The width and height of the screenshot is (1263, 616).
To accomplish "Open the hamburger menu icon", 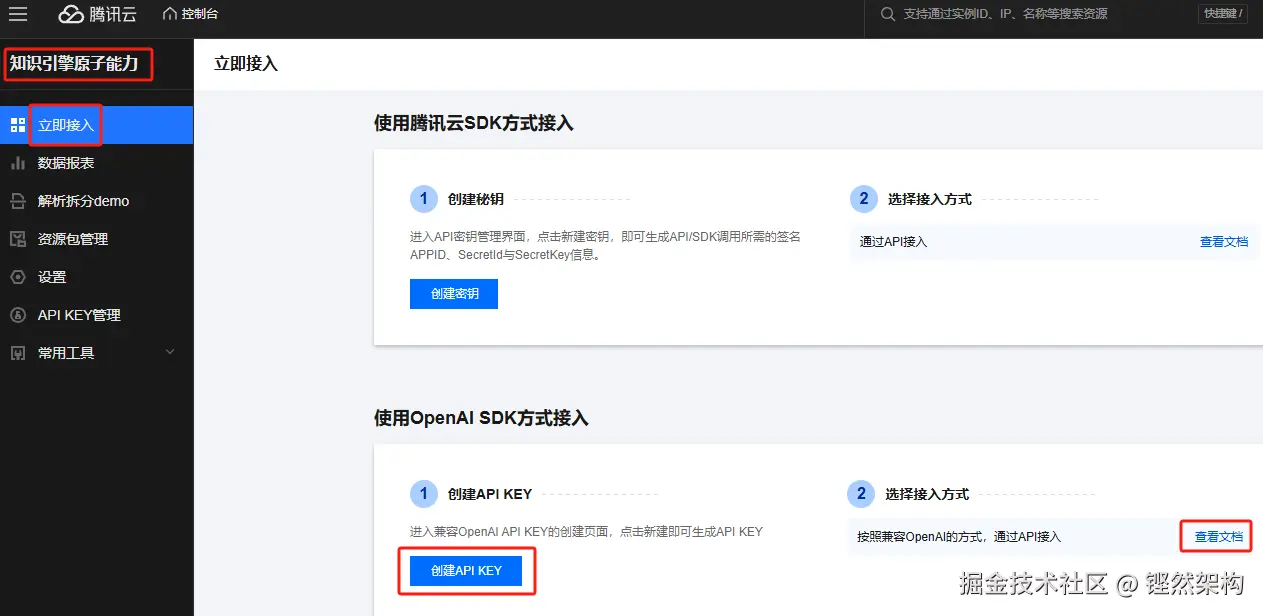I will pos(18,14).
